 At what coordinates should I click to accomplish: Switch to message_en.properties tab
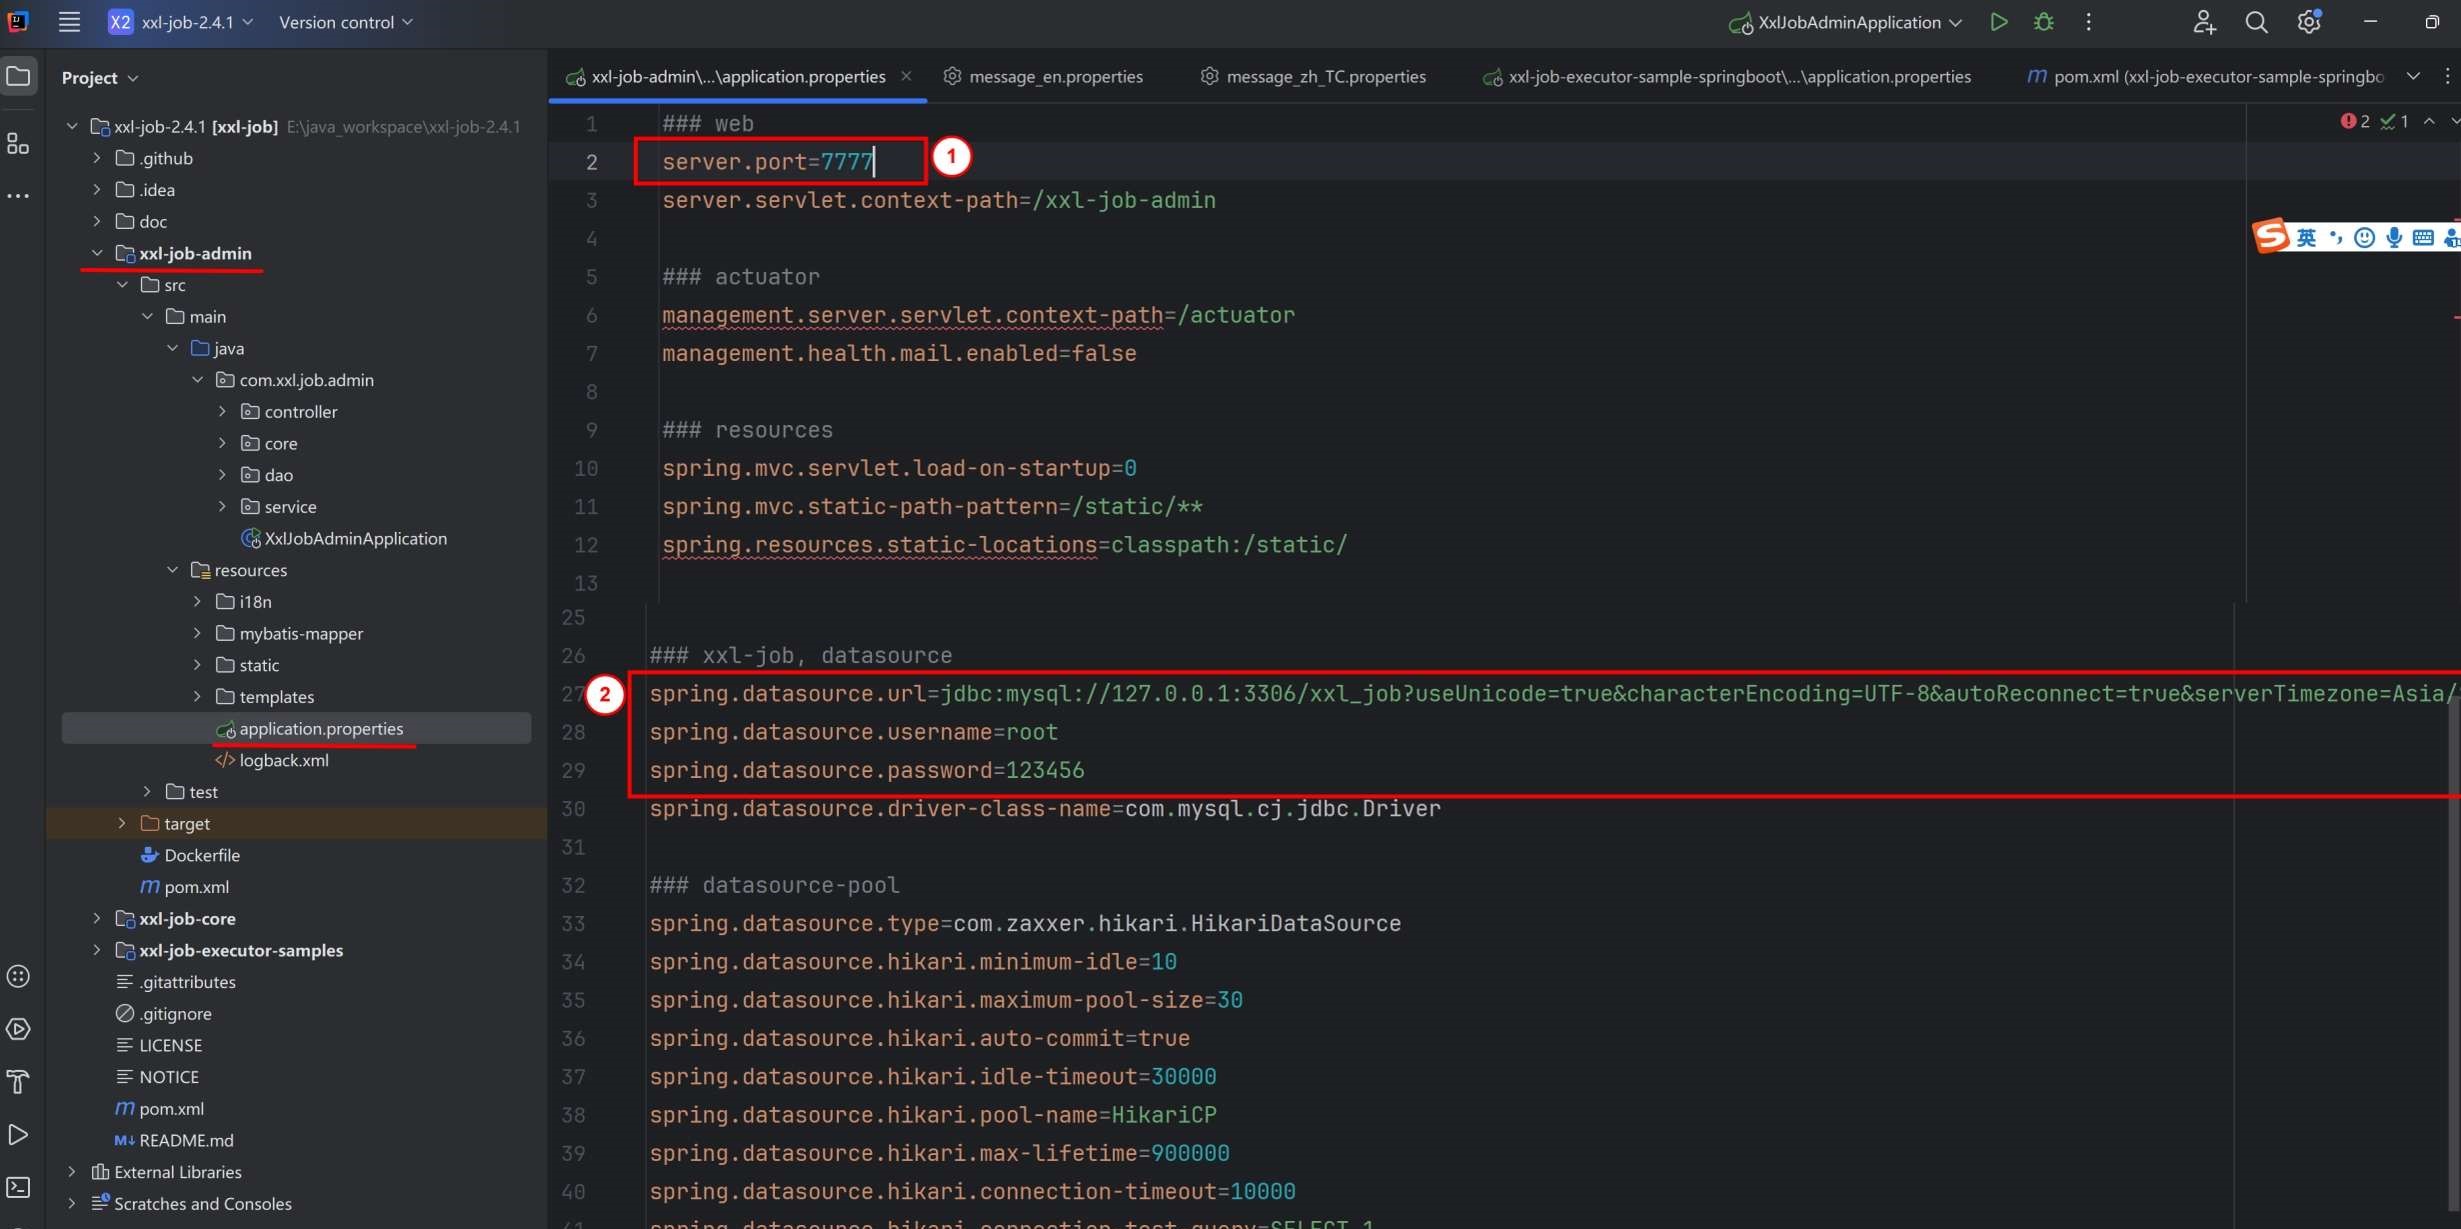(1055, 77)
